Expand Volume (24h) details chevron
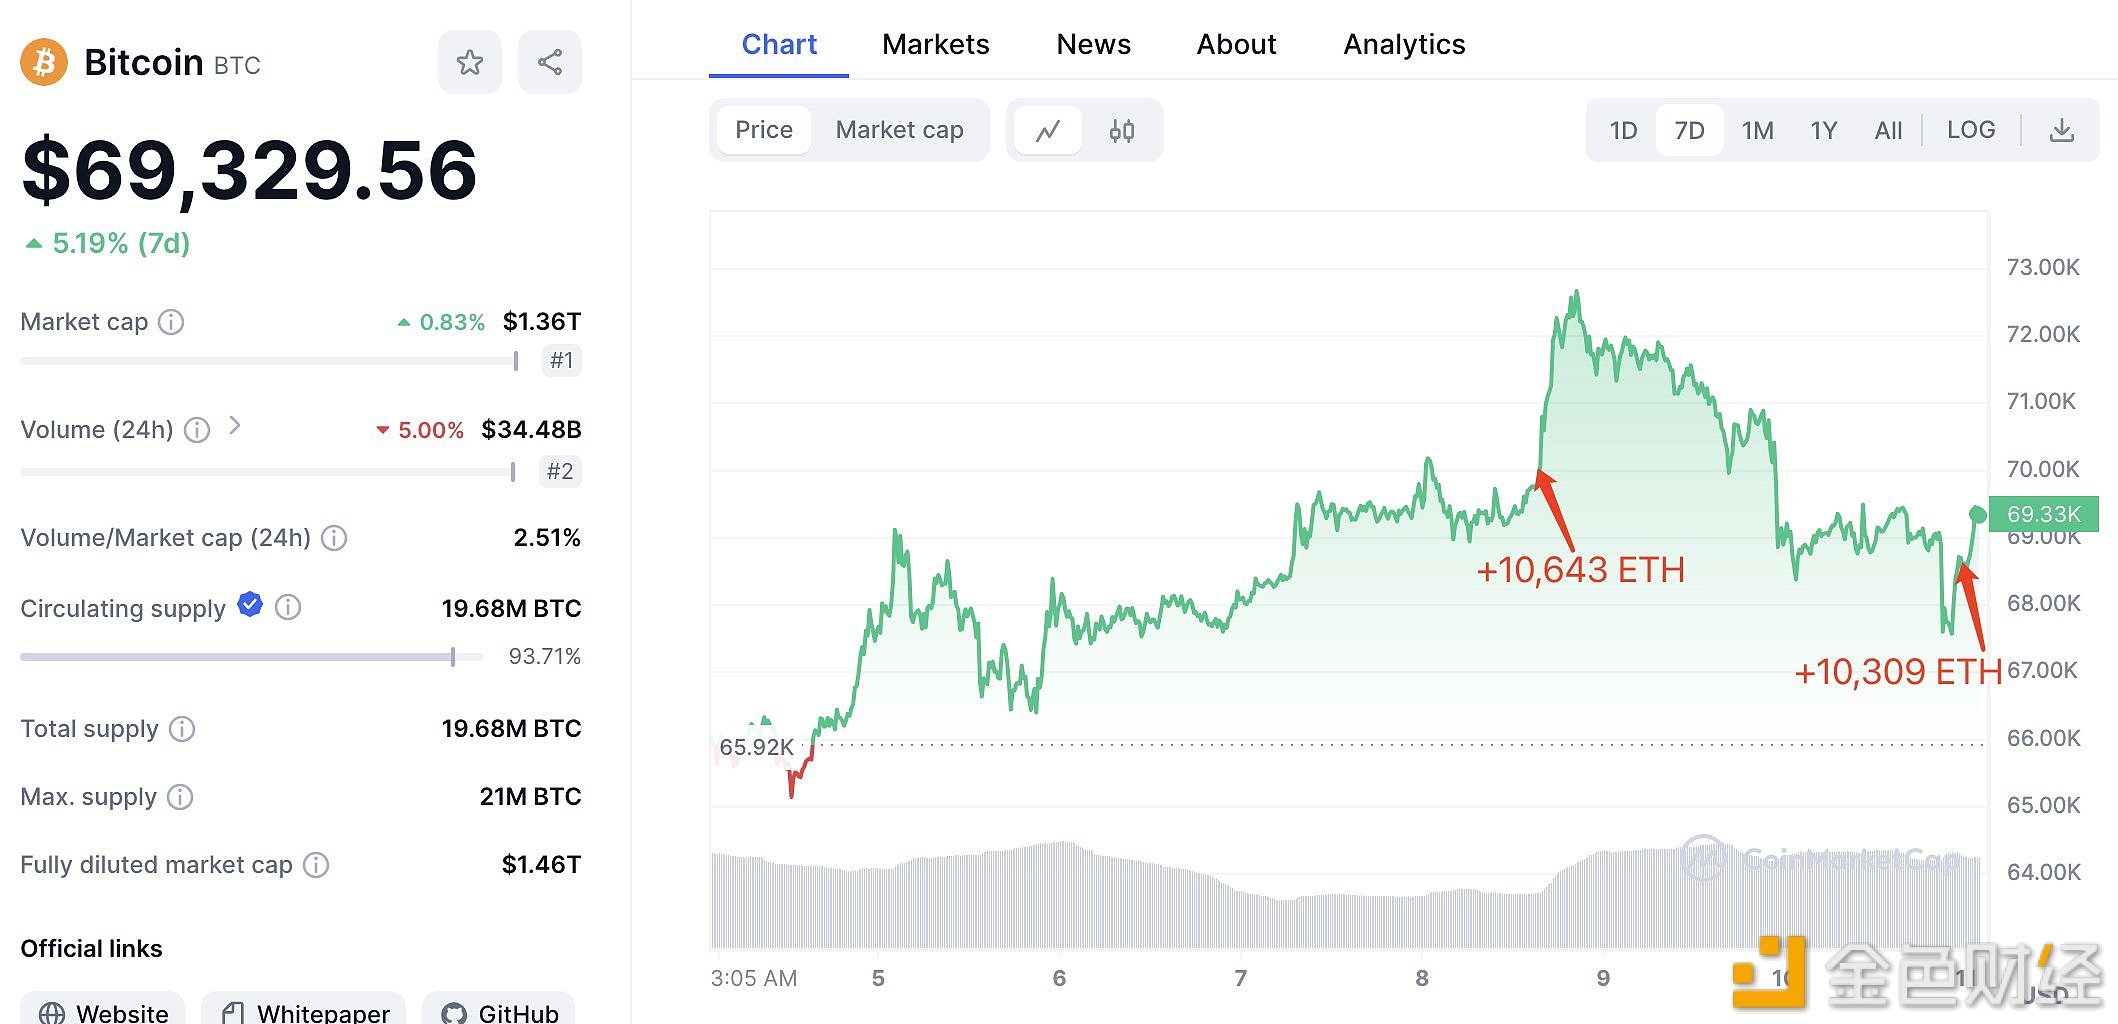 (x=235, y=426)
